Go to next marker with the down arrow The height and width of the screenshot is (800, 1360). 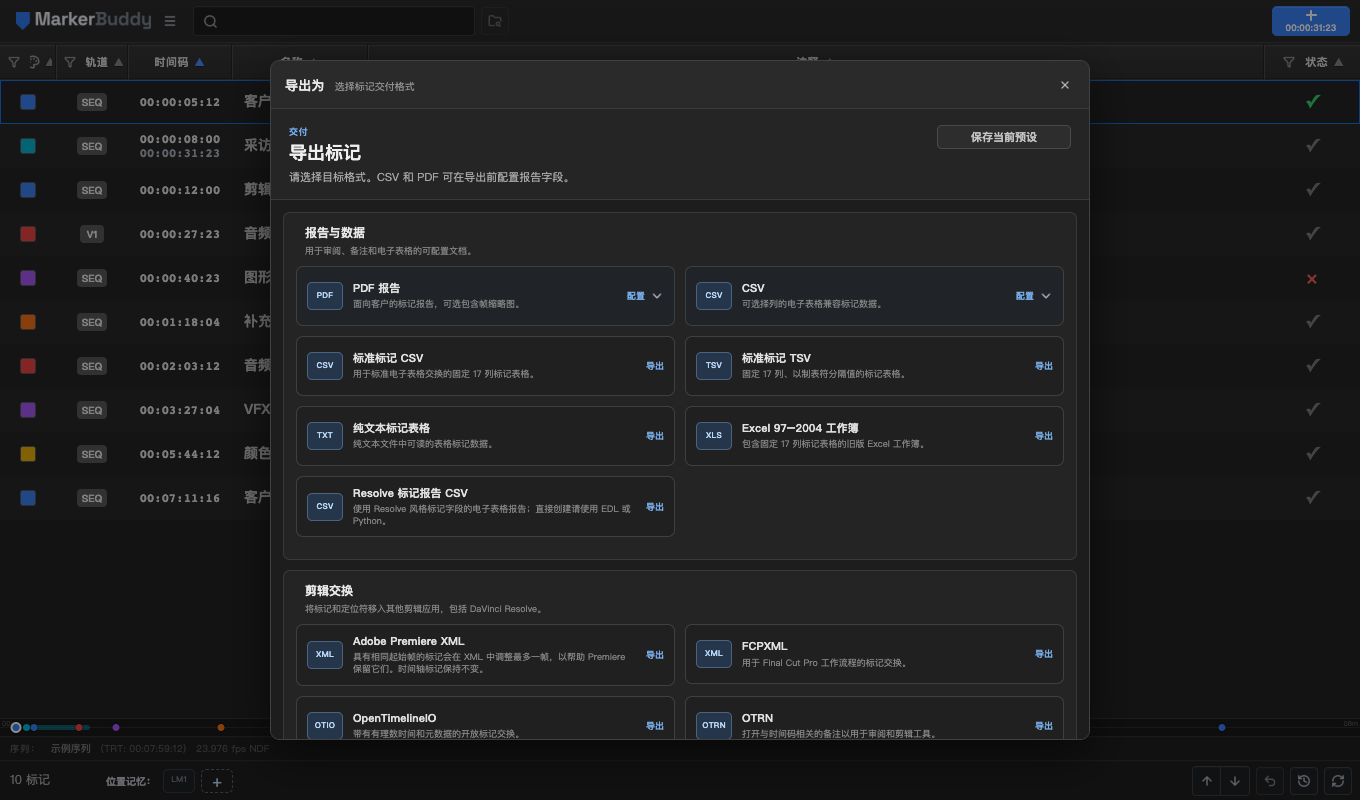[1235, 781]
